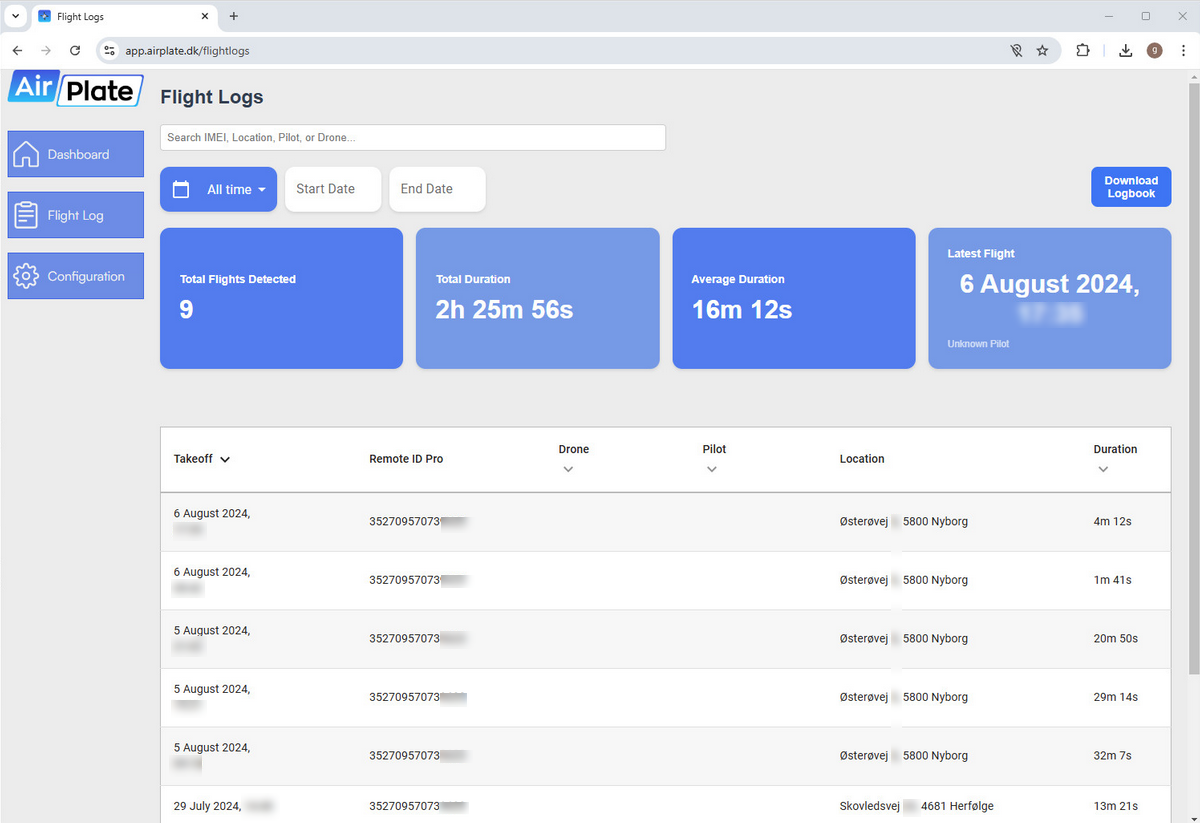Select the flight row with duration 29m 14s
Screen dimensions: 1200x823
tap(665, 697)
